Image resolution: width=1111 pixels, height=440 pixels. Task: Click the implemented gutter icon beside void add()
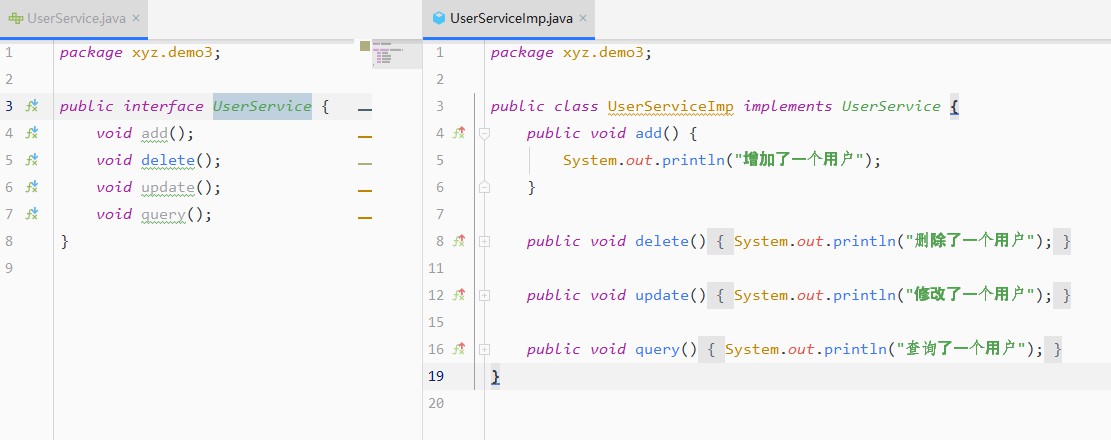point(32,133)
